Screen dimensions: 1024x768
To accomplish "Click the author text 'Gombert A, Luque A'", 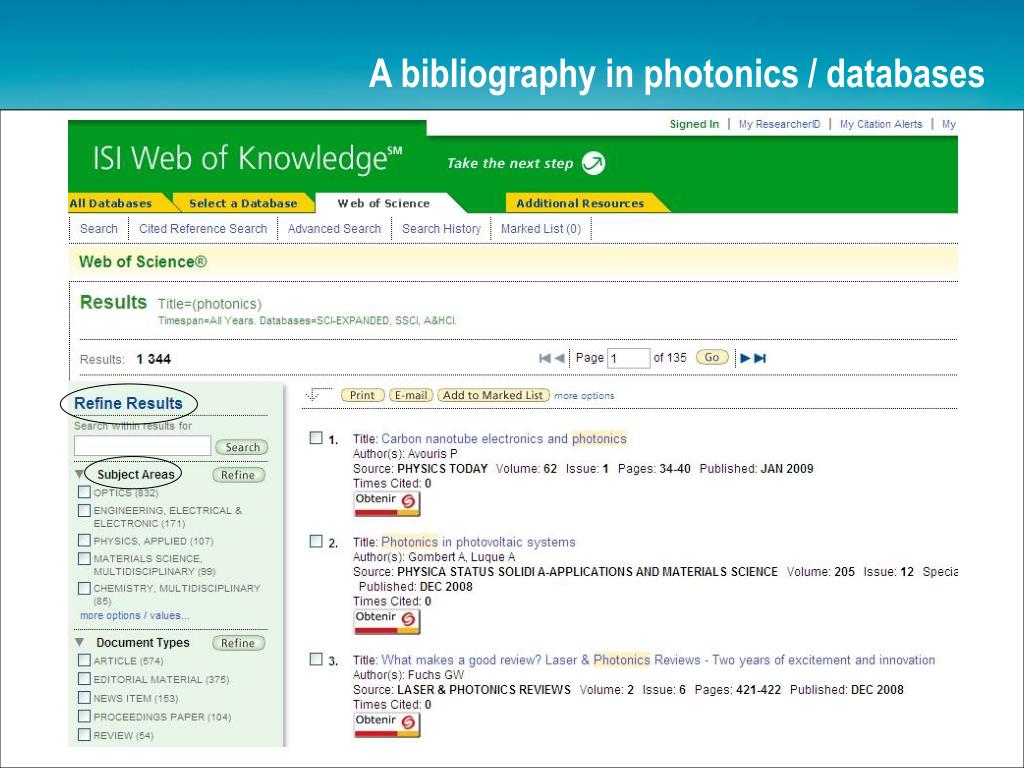I will click(461, 557).
